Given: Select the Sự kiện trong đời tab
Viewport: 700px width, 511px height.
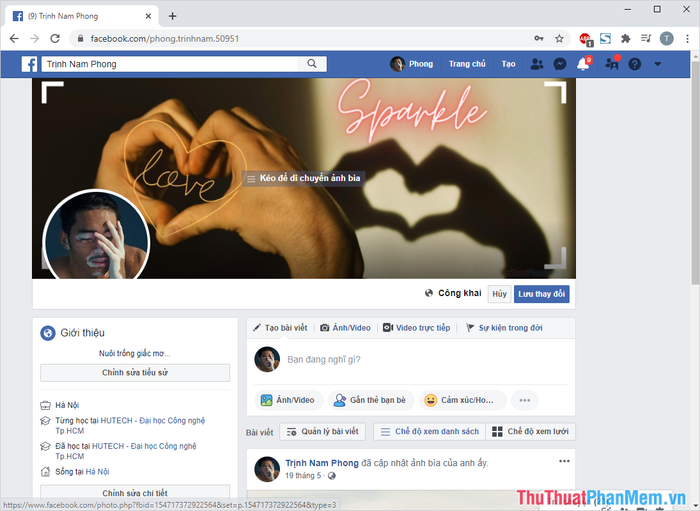Looking at the screenshot, I should [504, 328].
